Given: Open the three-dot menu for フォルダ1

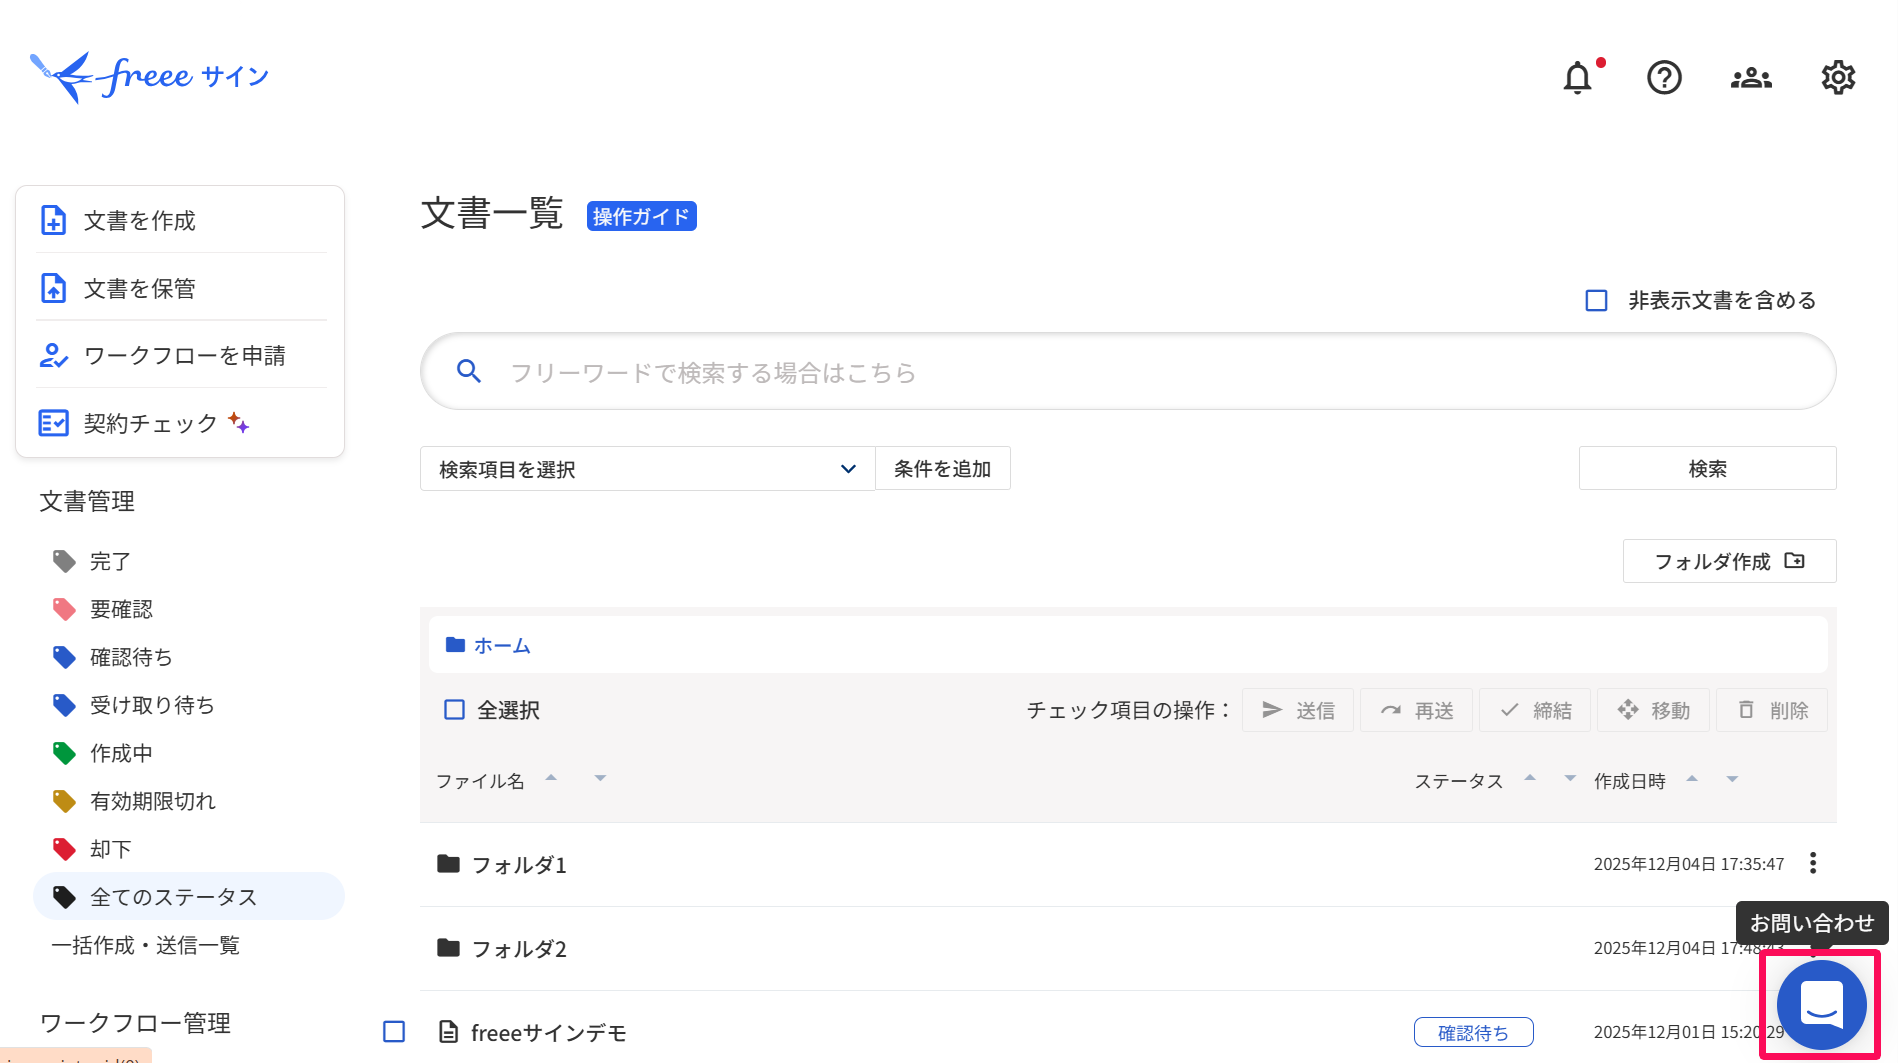Looking at the screenshot, I should (x=1813, y=863).
